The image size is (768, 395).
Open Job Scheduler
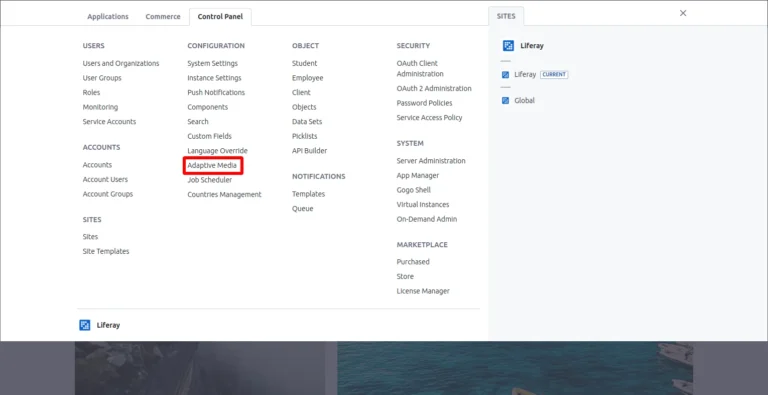click(x=210, y=180)
